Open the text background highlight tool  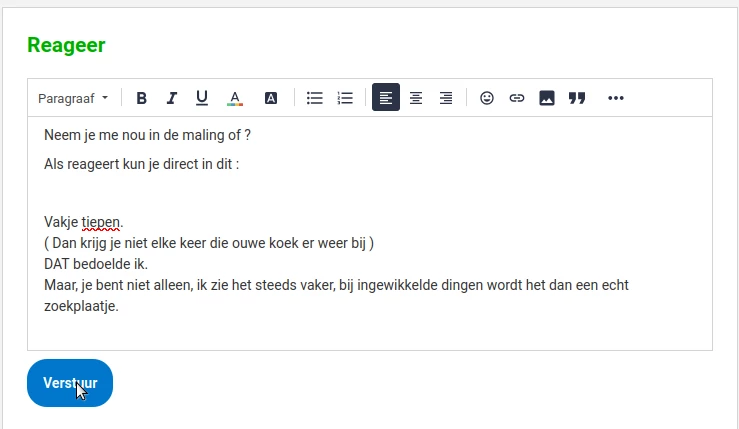point(271,98)
